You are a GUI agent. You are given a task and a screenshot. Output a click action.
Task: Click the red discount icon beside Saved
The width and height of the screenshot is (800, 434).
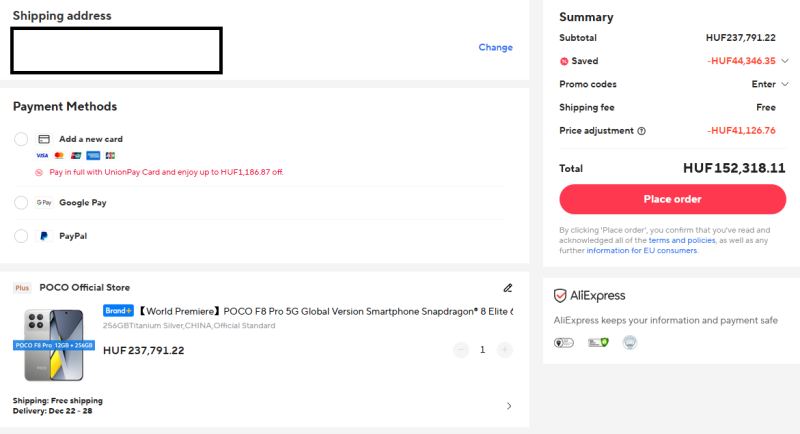tap(564, 61)
